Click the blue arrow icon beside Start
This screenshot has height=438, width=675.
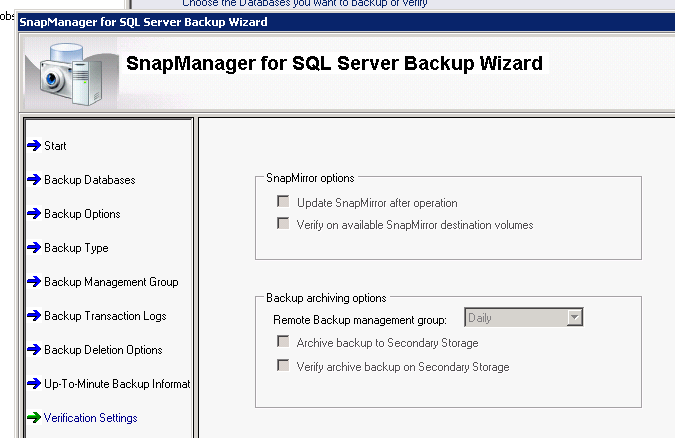pyautogui.click(x=34, y=146)
